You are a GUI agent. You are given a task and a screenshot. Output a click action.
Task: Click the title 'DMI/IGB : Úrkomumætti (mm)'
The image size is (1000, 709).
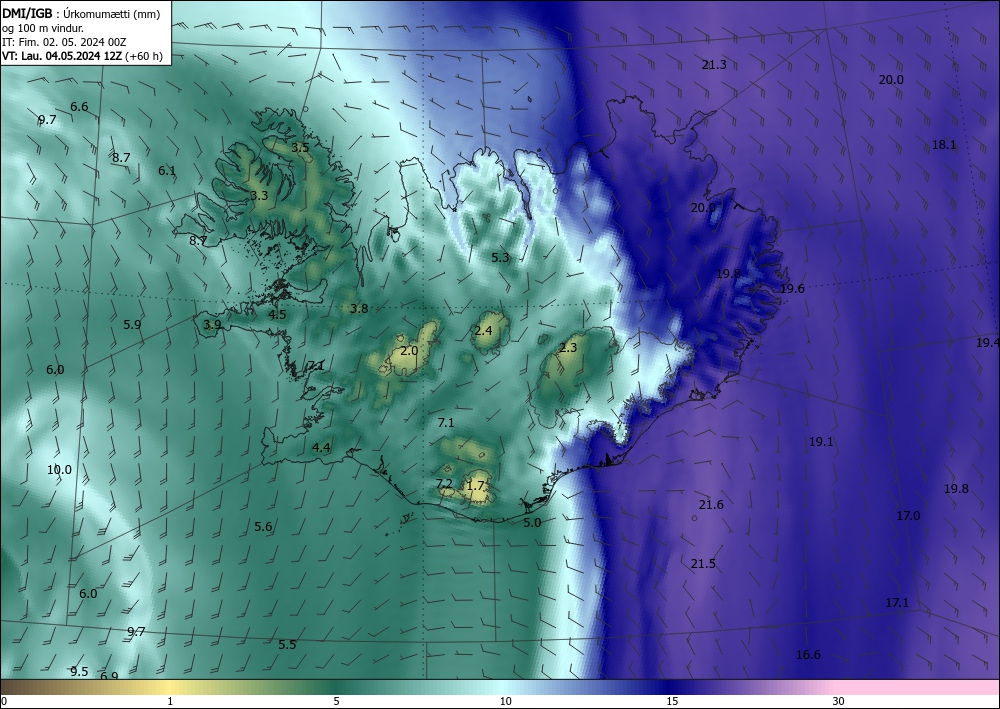pyautogui.click(x=81, y=13)
